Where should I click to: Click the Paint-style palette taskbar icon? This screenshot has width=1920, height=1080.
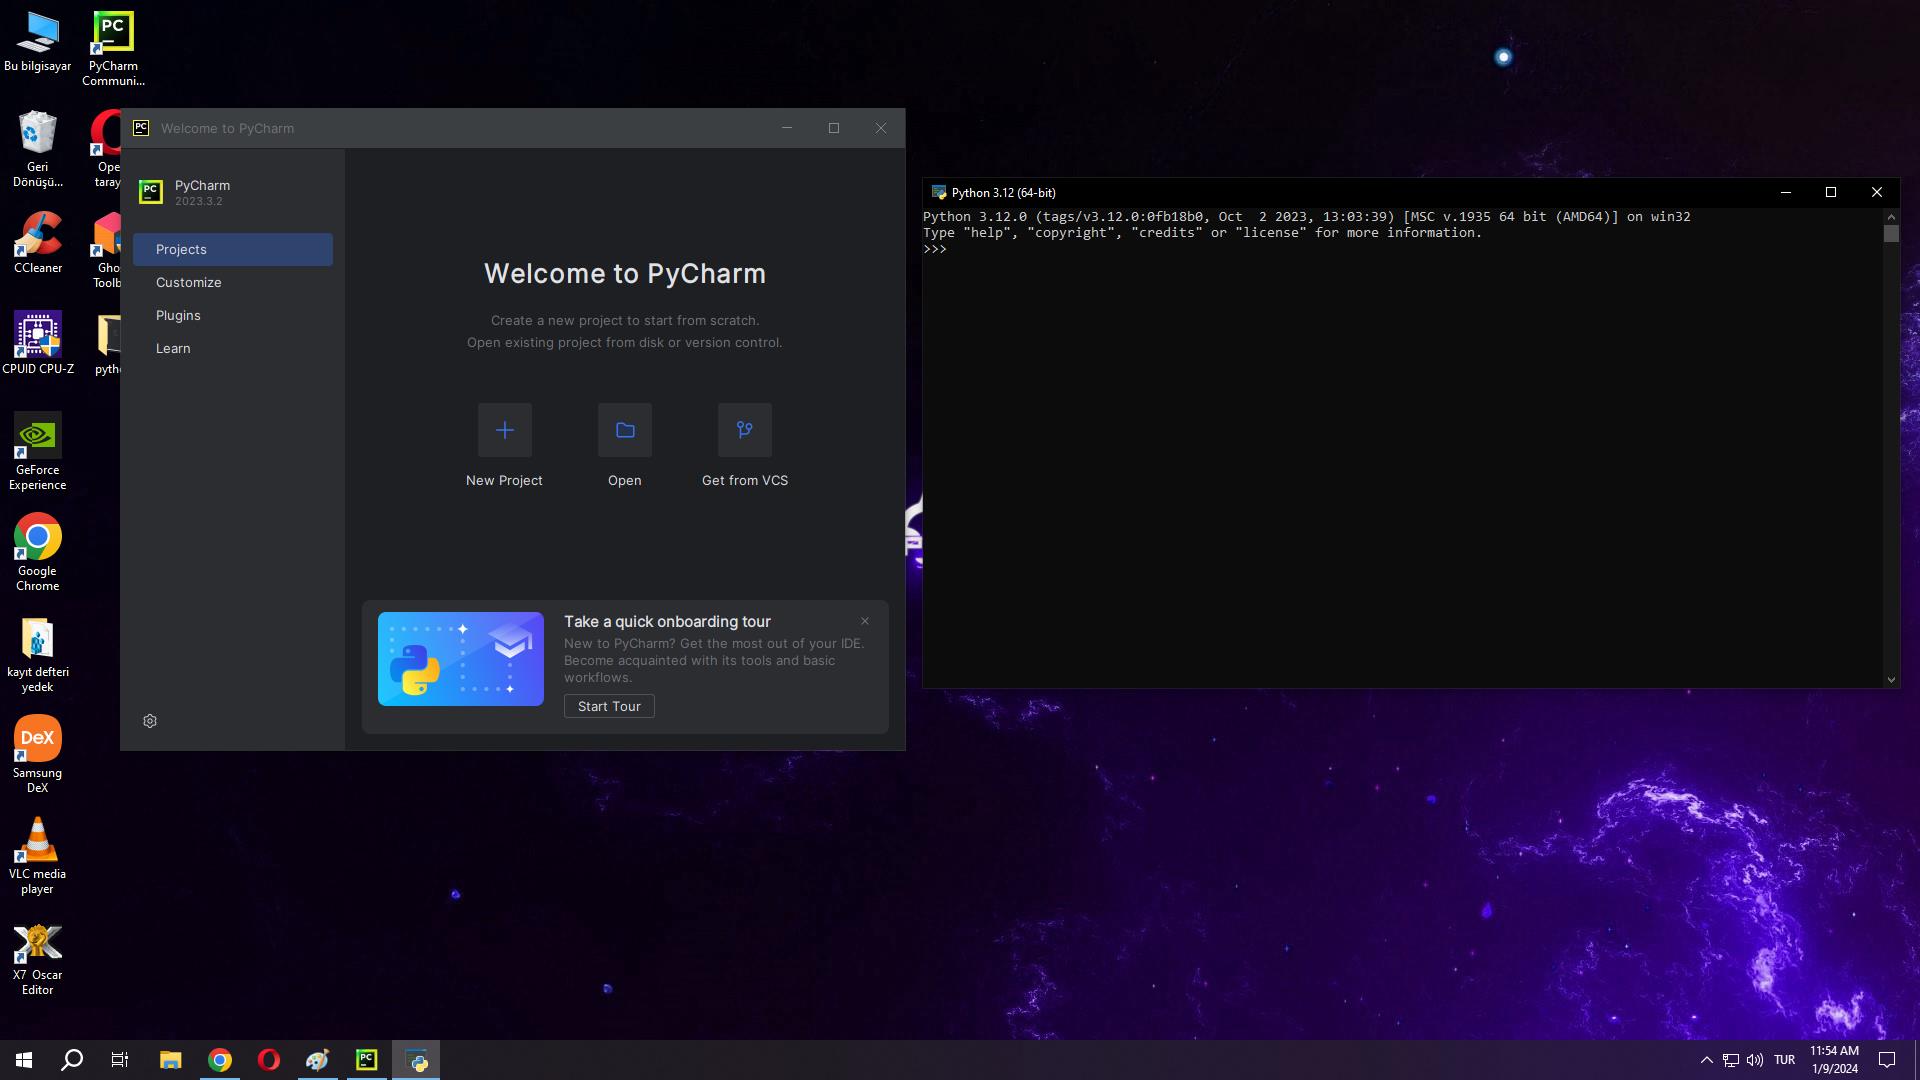point(318,1060)
